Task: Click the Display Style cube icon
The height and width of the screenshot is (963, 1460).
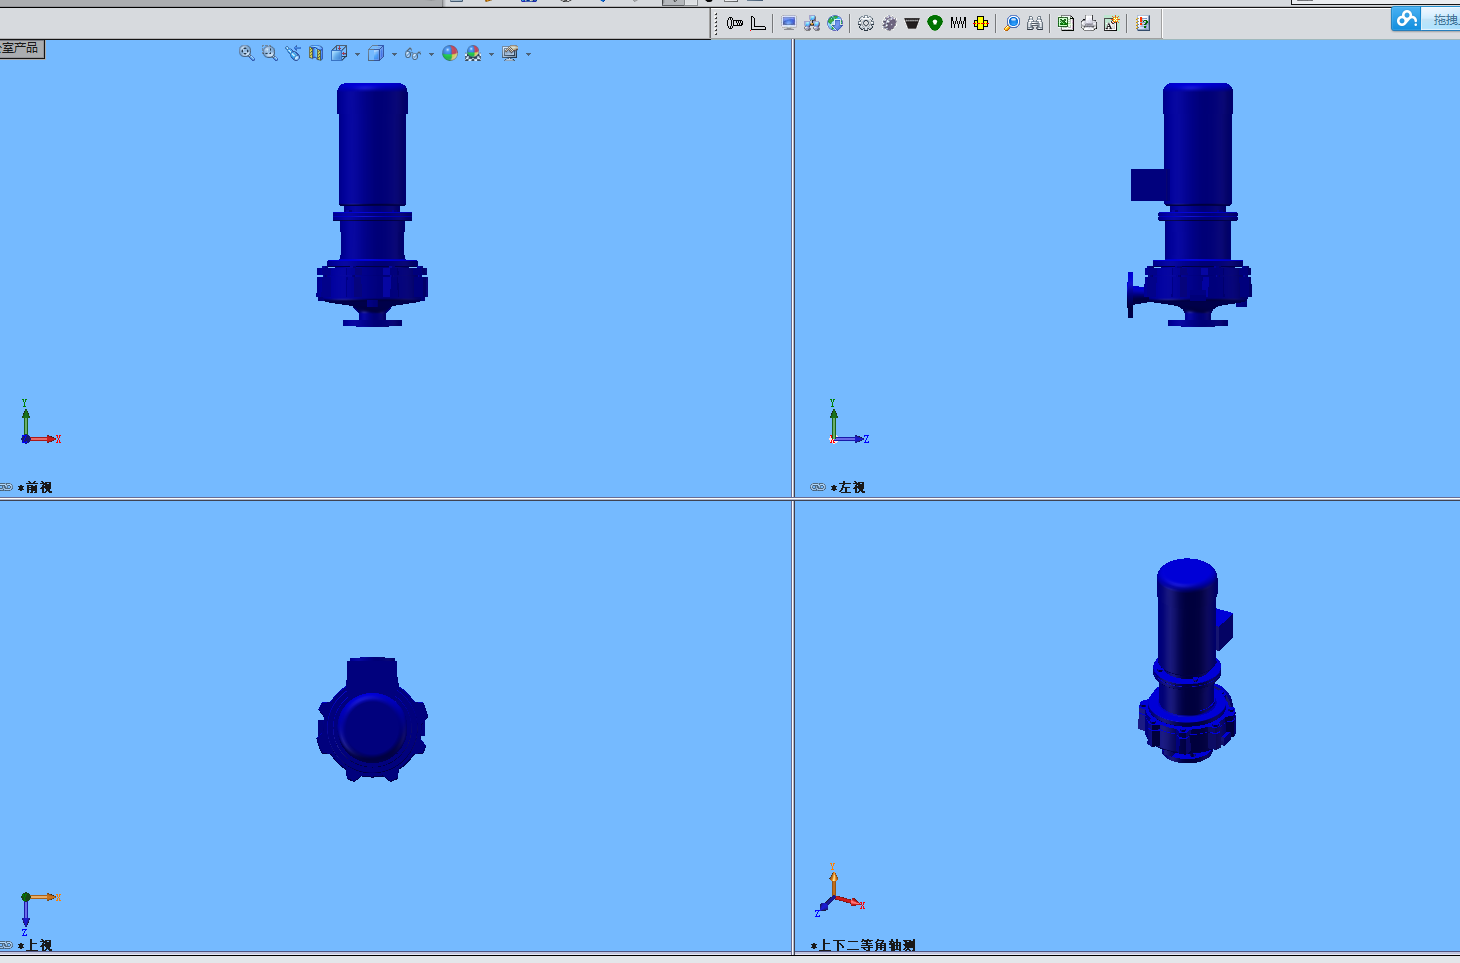Action: [376, 53]
